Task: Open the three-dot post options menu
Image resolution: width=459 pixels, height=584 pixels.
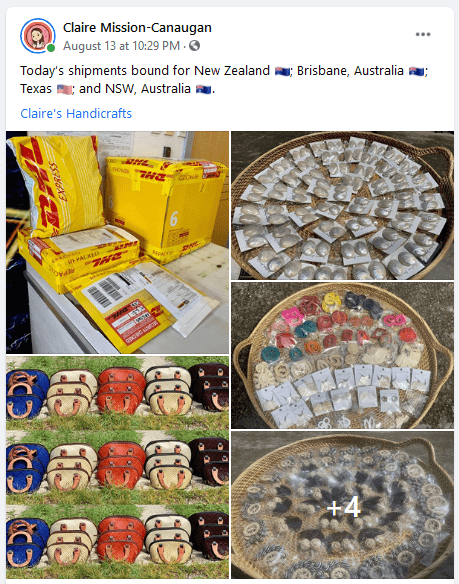Action: [x=423, y=34]
